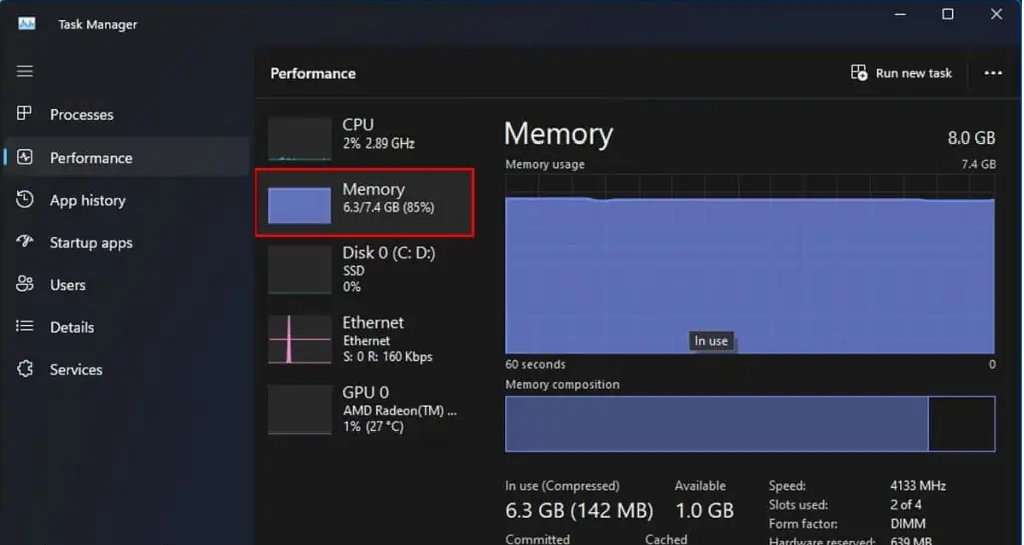Screen dimensions: 1024x545
Task: Click the Ethernet throughput graph thumbnail
Action: tap(300, 339)
